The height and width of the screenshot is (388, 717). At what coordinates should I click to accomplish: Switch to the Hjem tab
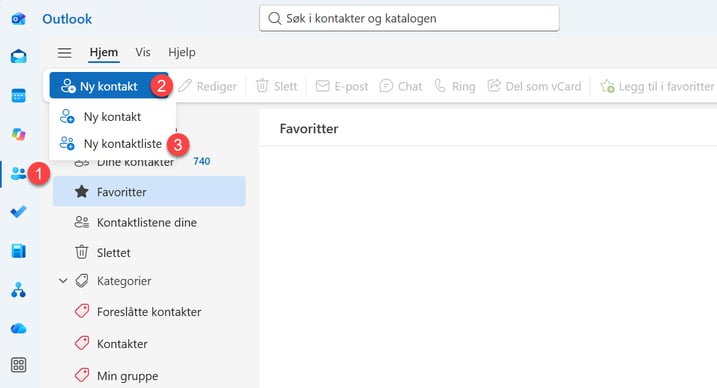(104, 53)
